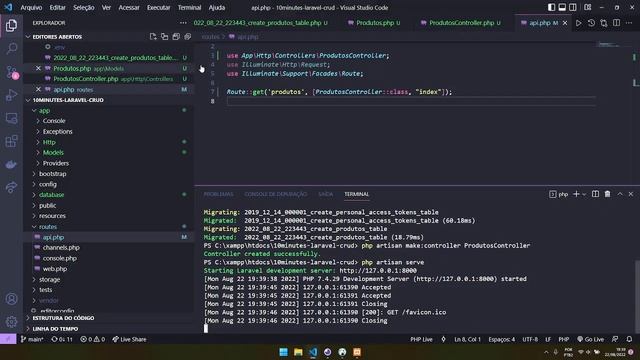Switch to Console de Depuração tab
The height and width of the screenshot is (360, 640).
(x=276, y=194)
